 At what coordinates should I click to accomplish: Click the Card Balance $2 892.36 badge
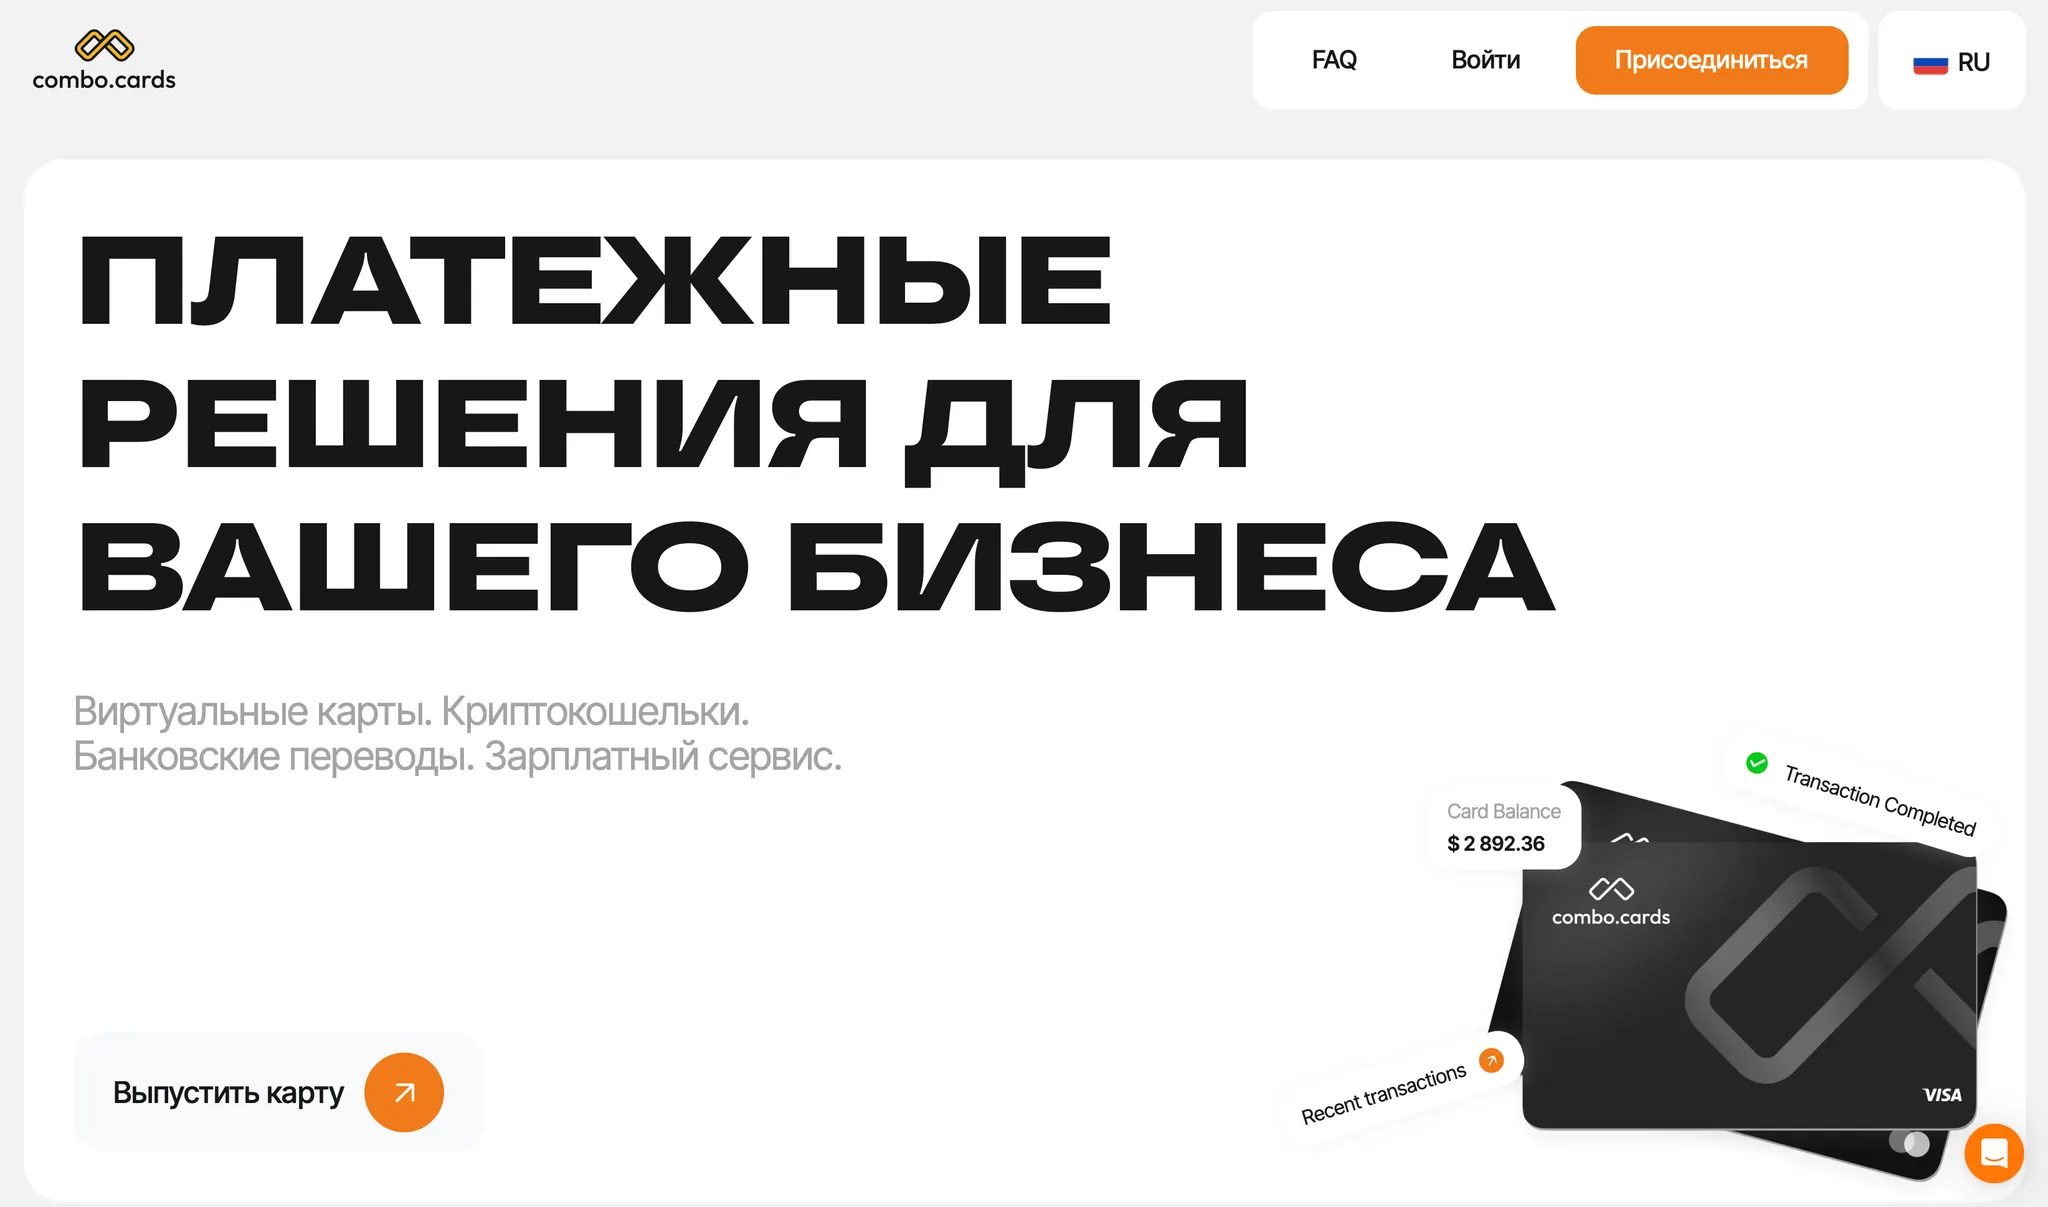coord(1504,827)
